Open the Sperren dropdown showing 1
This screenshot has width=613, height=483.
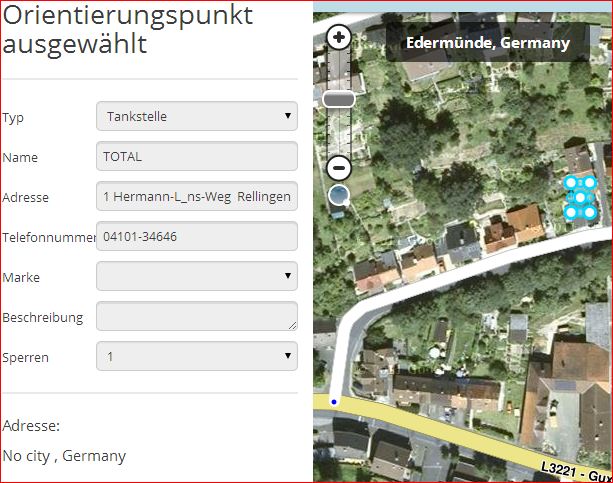pos(197,356)
